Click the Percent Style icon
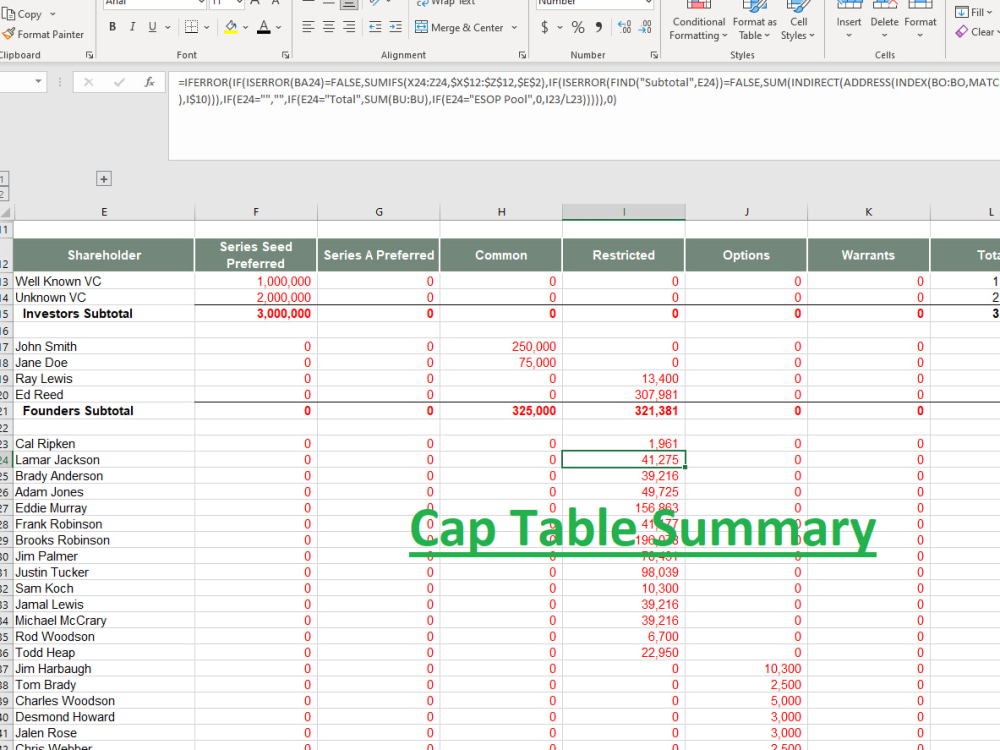 (577, 28)
